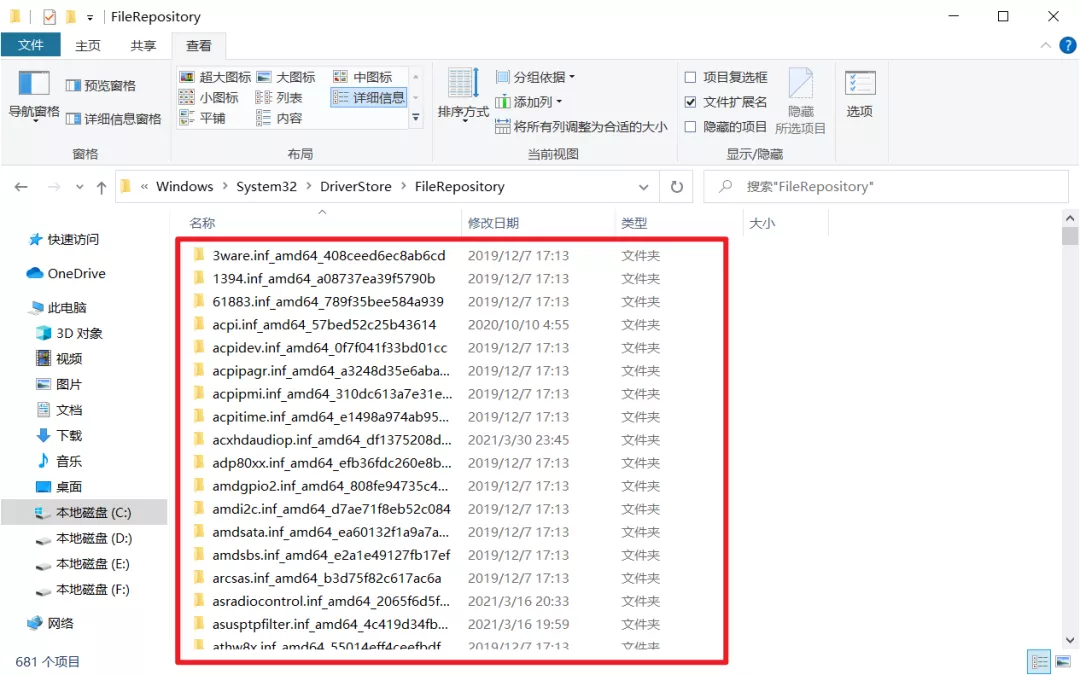The height and width of the screenshot is (675, 1080).
Task: Click scroll down arrow of file list
Action: click(1069, 640)
